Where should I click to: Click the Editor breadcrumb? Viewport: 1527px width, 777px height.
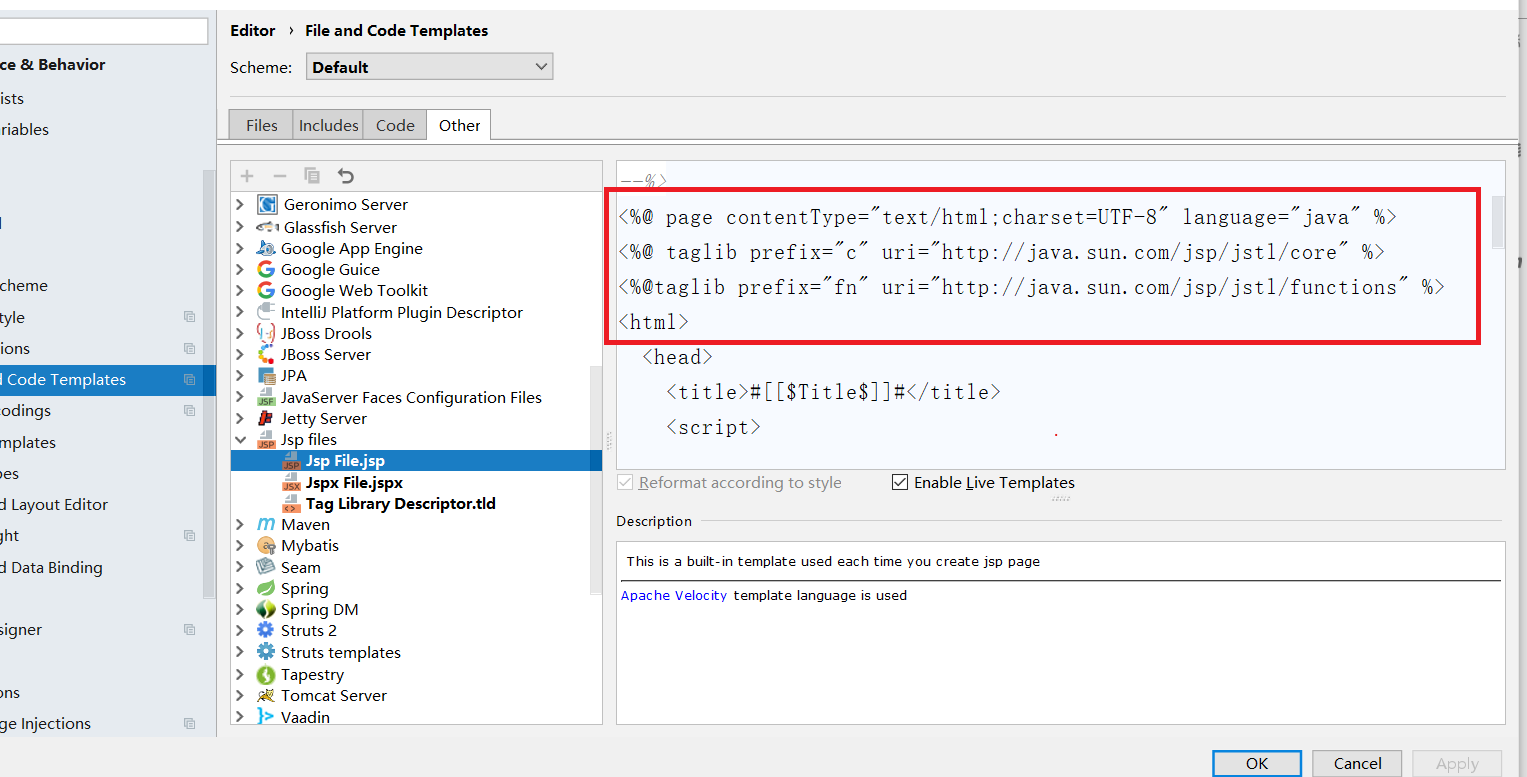(253, 31)
